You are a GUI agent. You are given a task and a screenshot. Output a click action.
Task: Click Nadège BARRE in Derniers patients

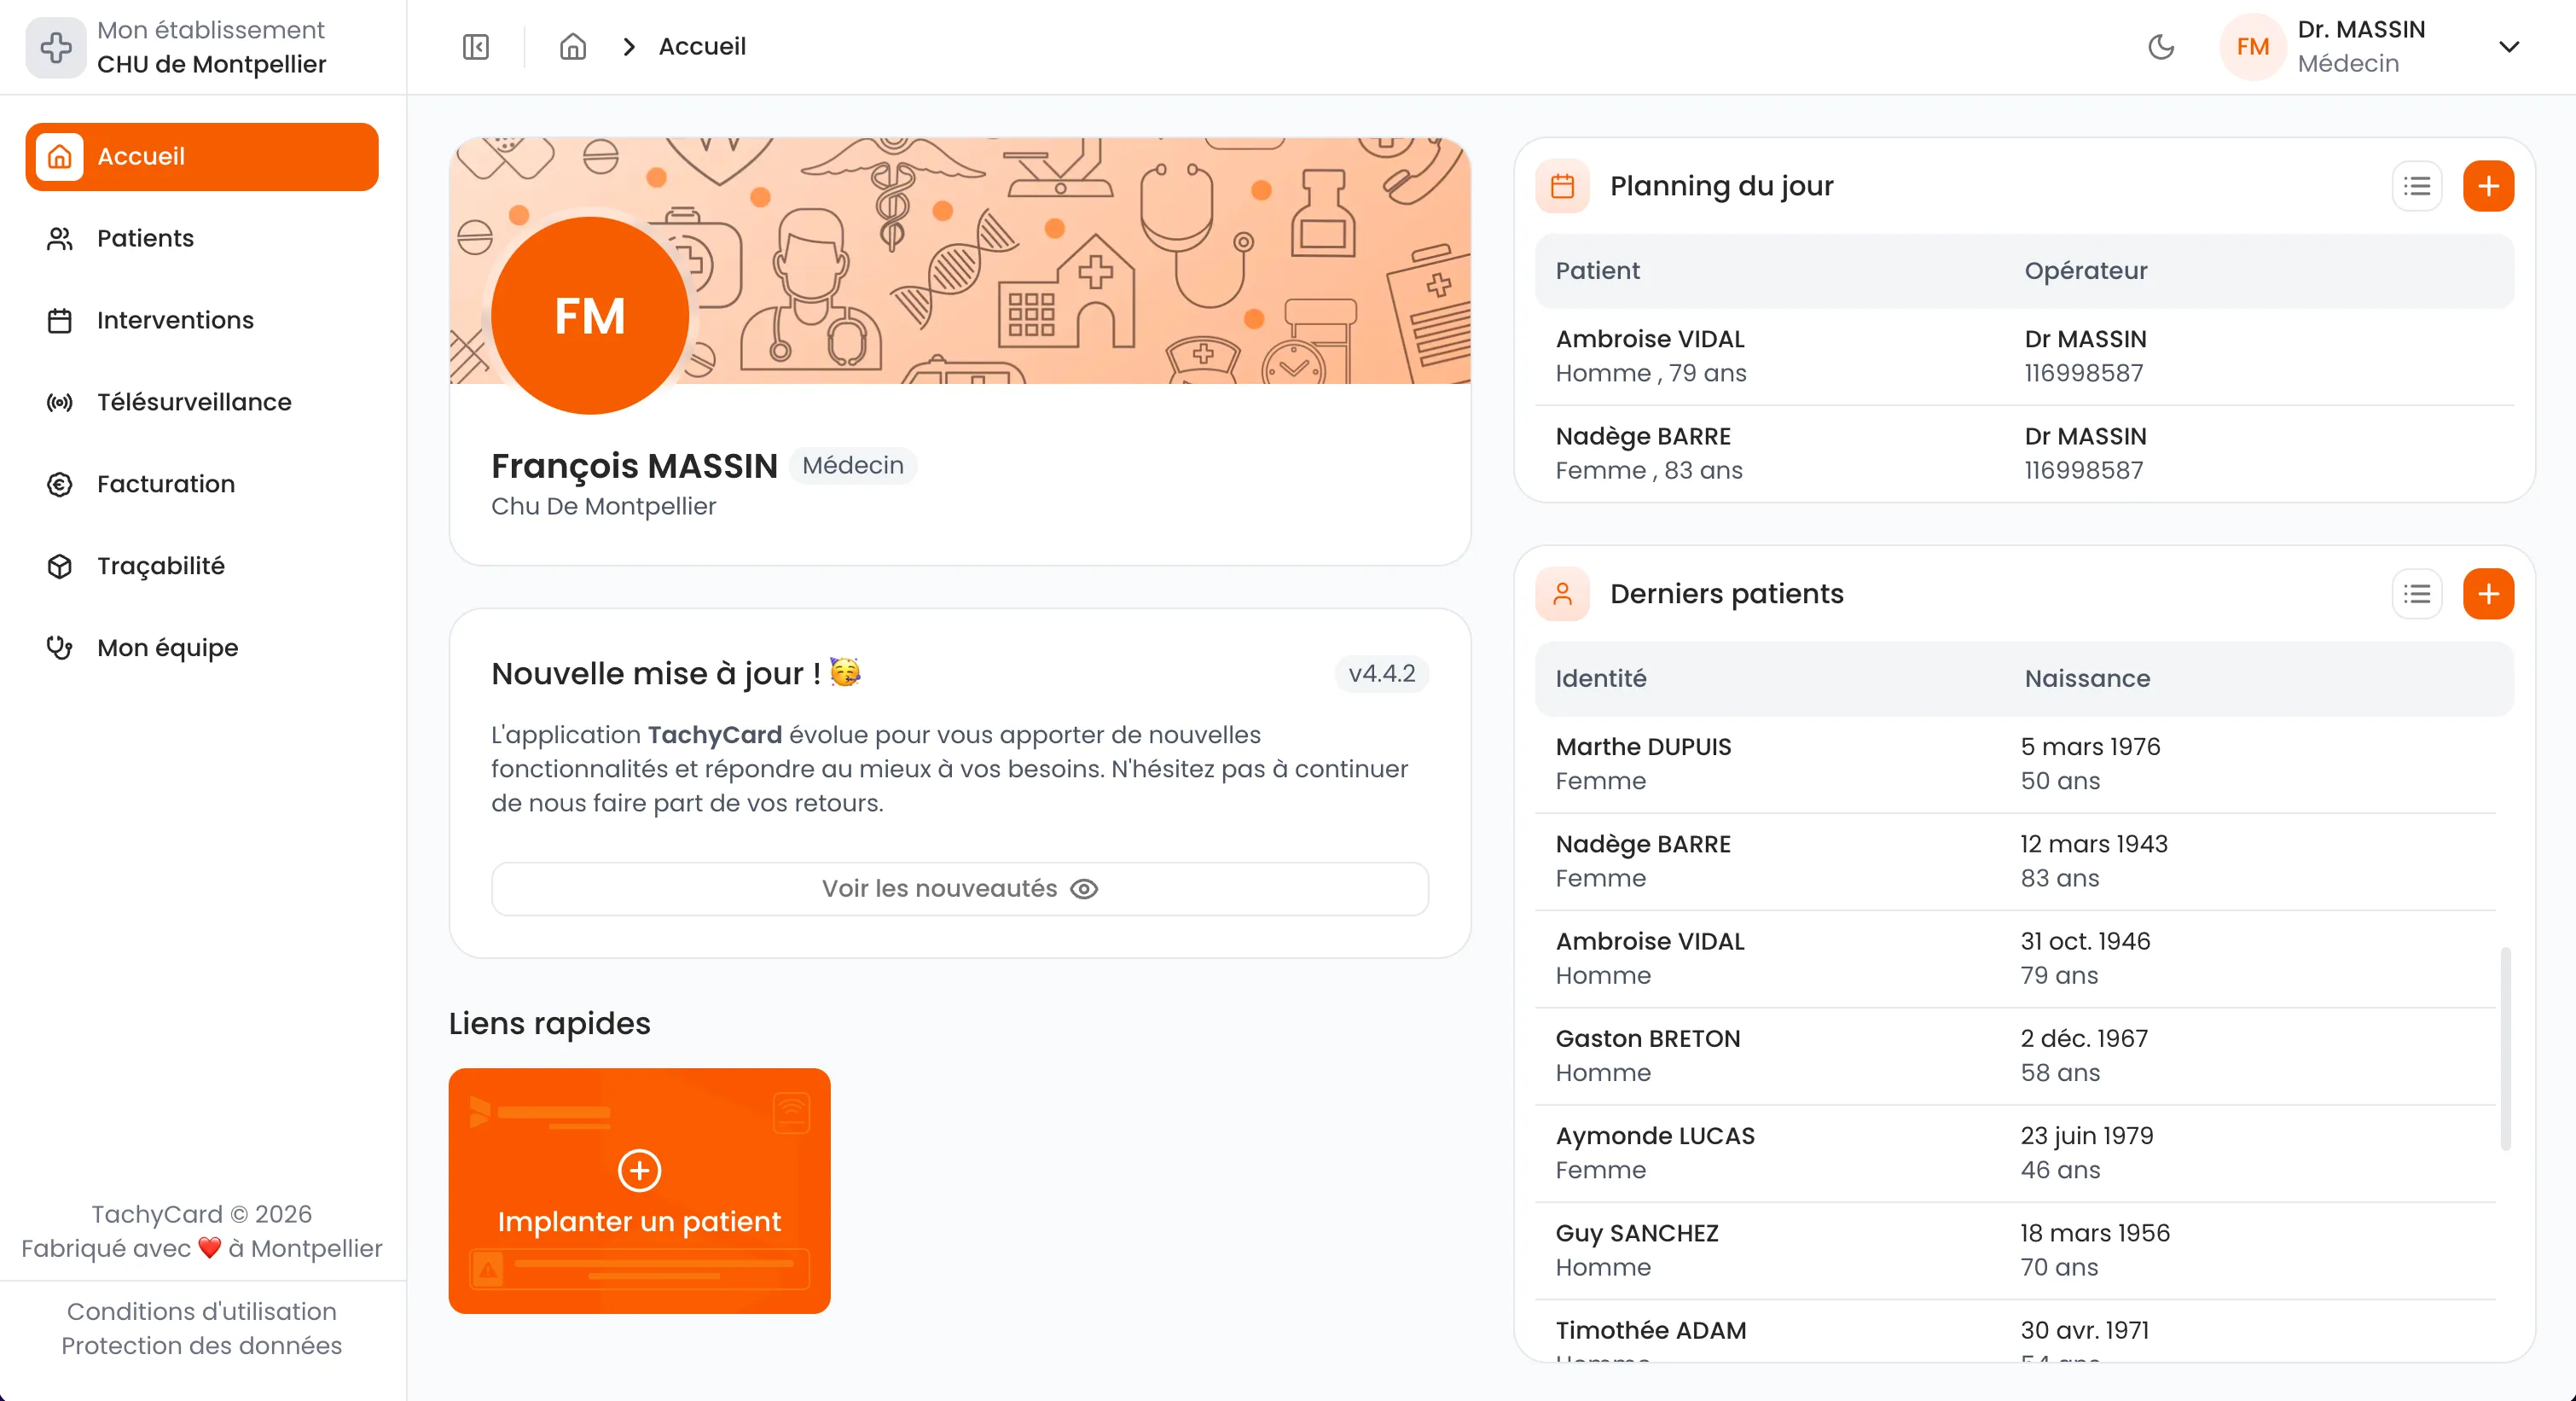pos(2015,861)
